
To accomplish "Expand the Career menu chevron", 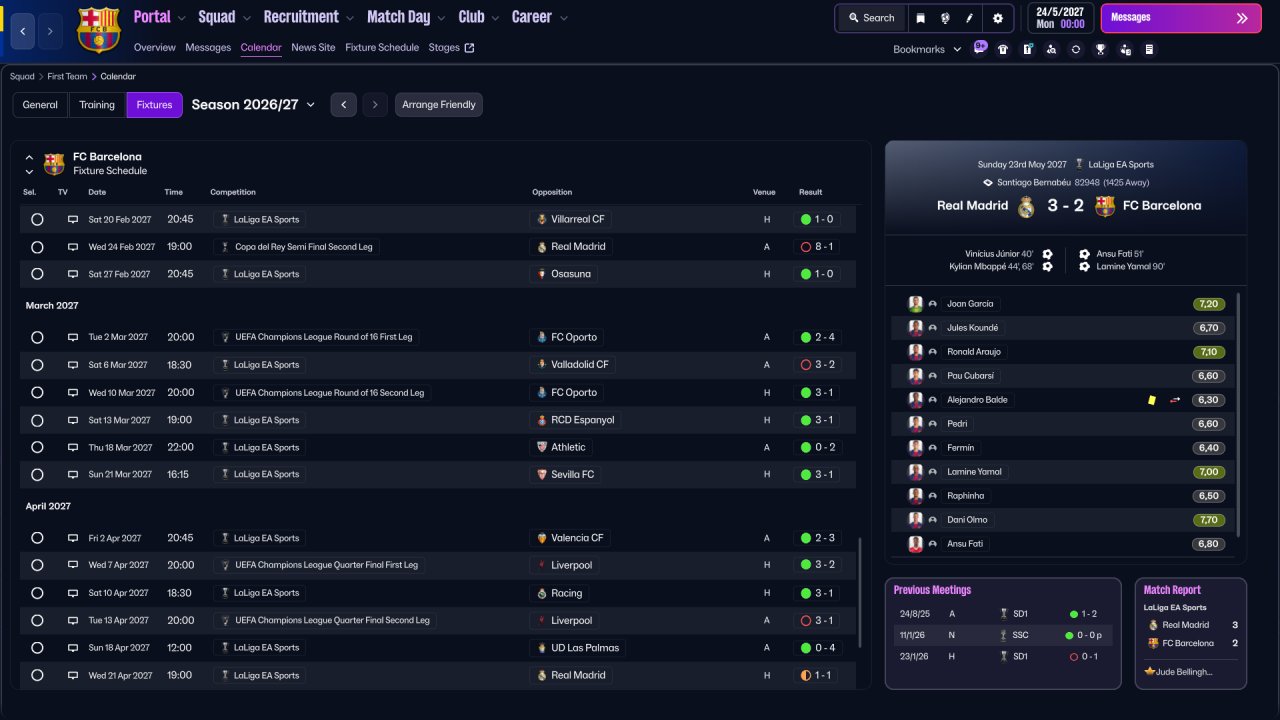I will click(x=564, y=18).
